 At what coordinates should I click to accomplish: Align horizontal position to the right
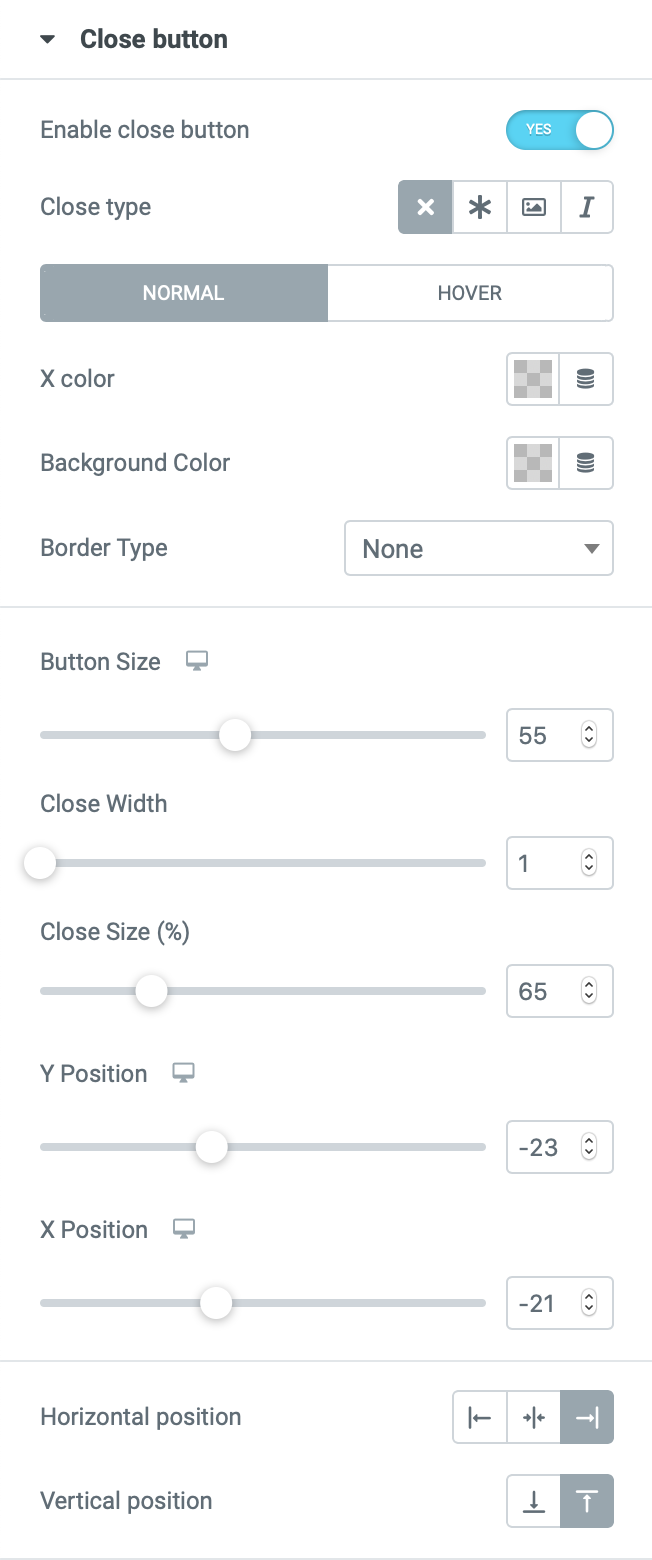[587, 1417]
